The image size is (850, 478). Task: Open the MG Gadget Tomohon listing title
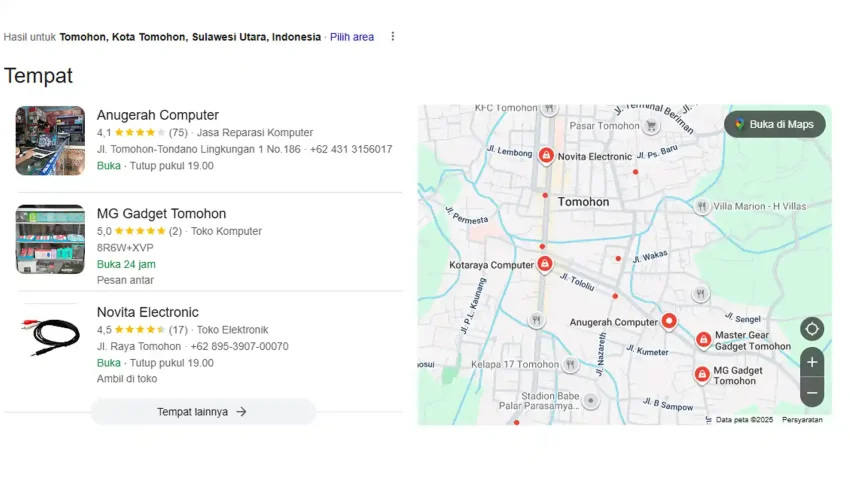tap(162, 214)
